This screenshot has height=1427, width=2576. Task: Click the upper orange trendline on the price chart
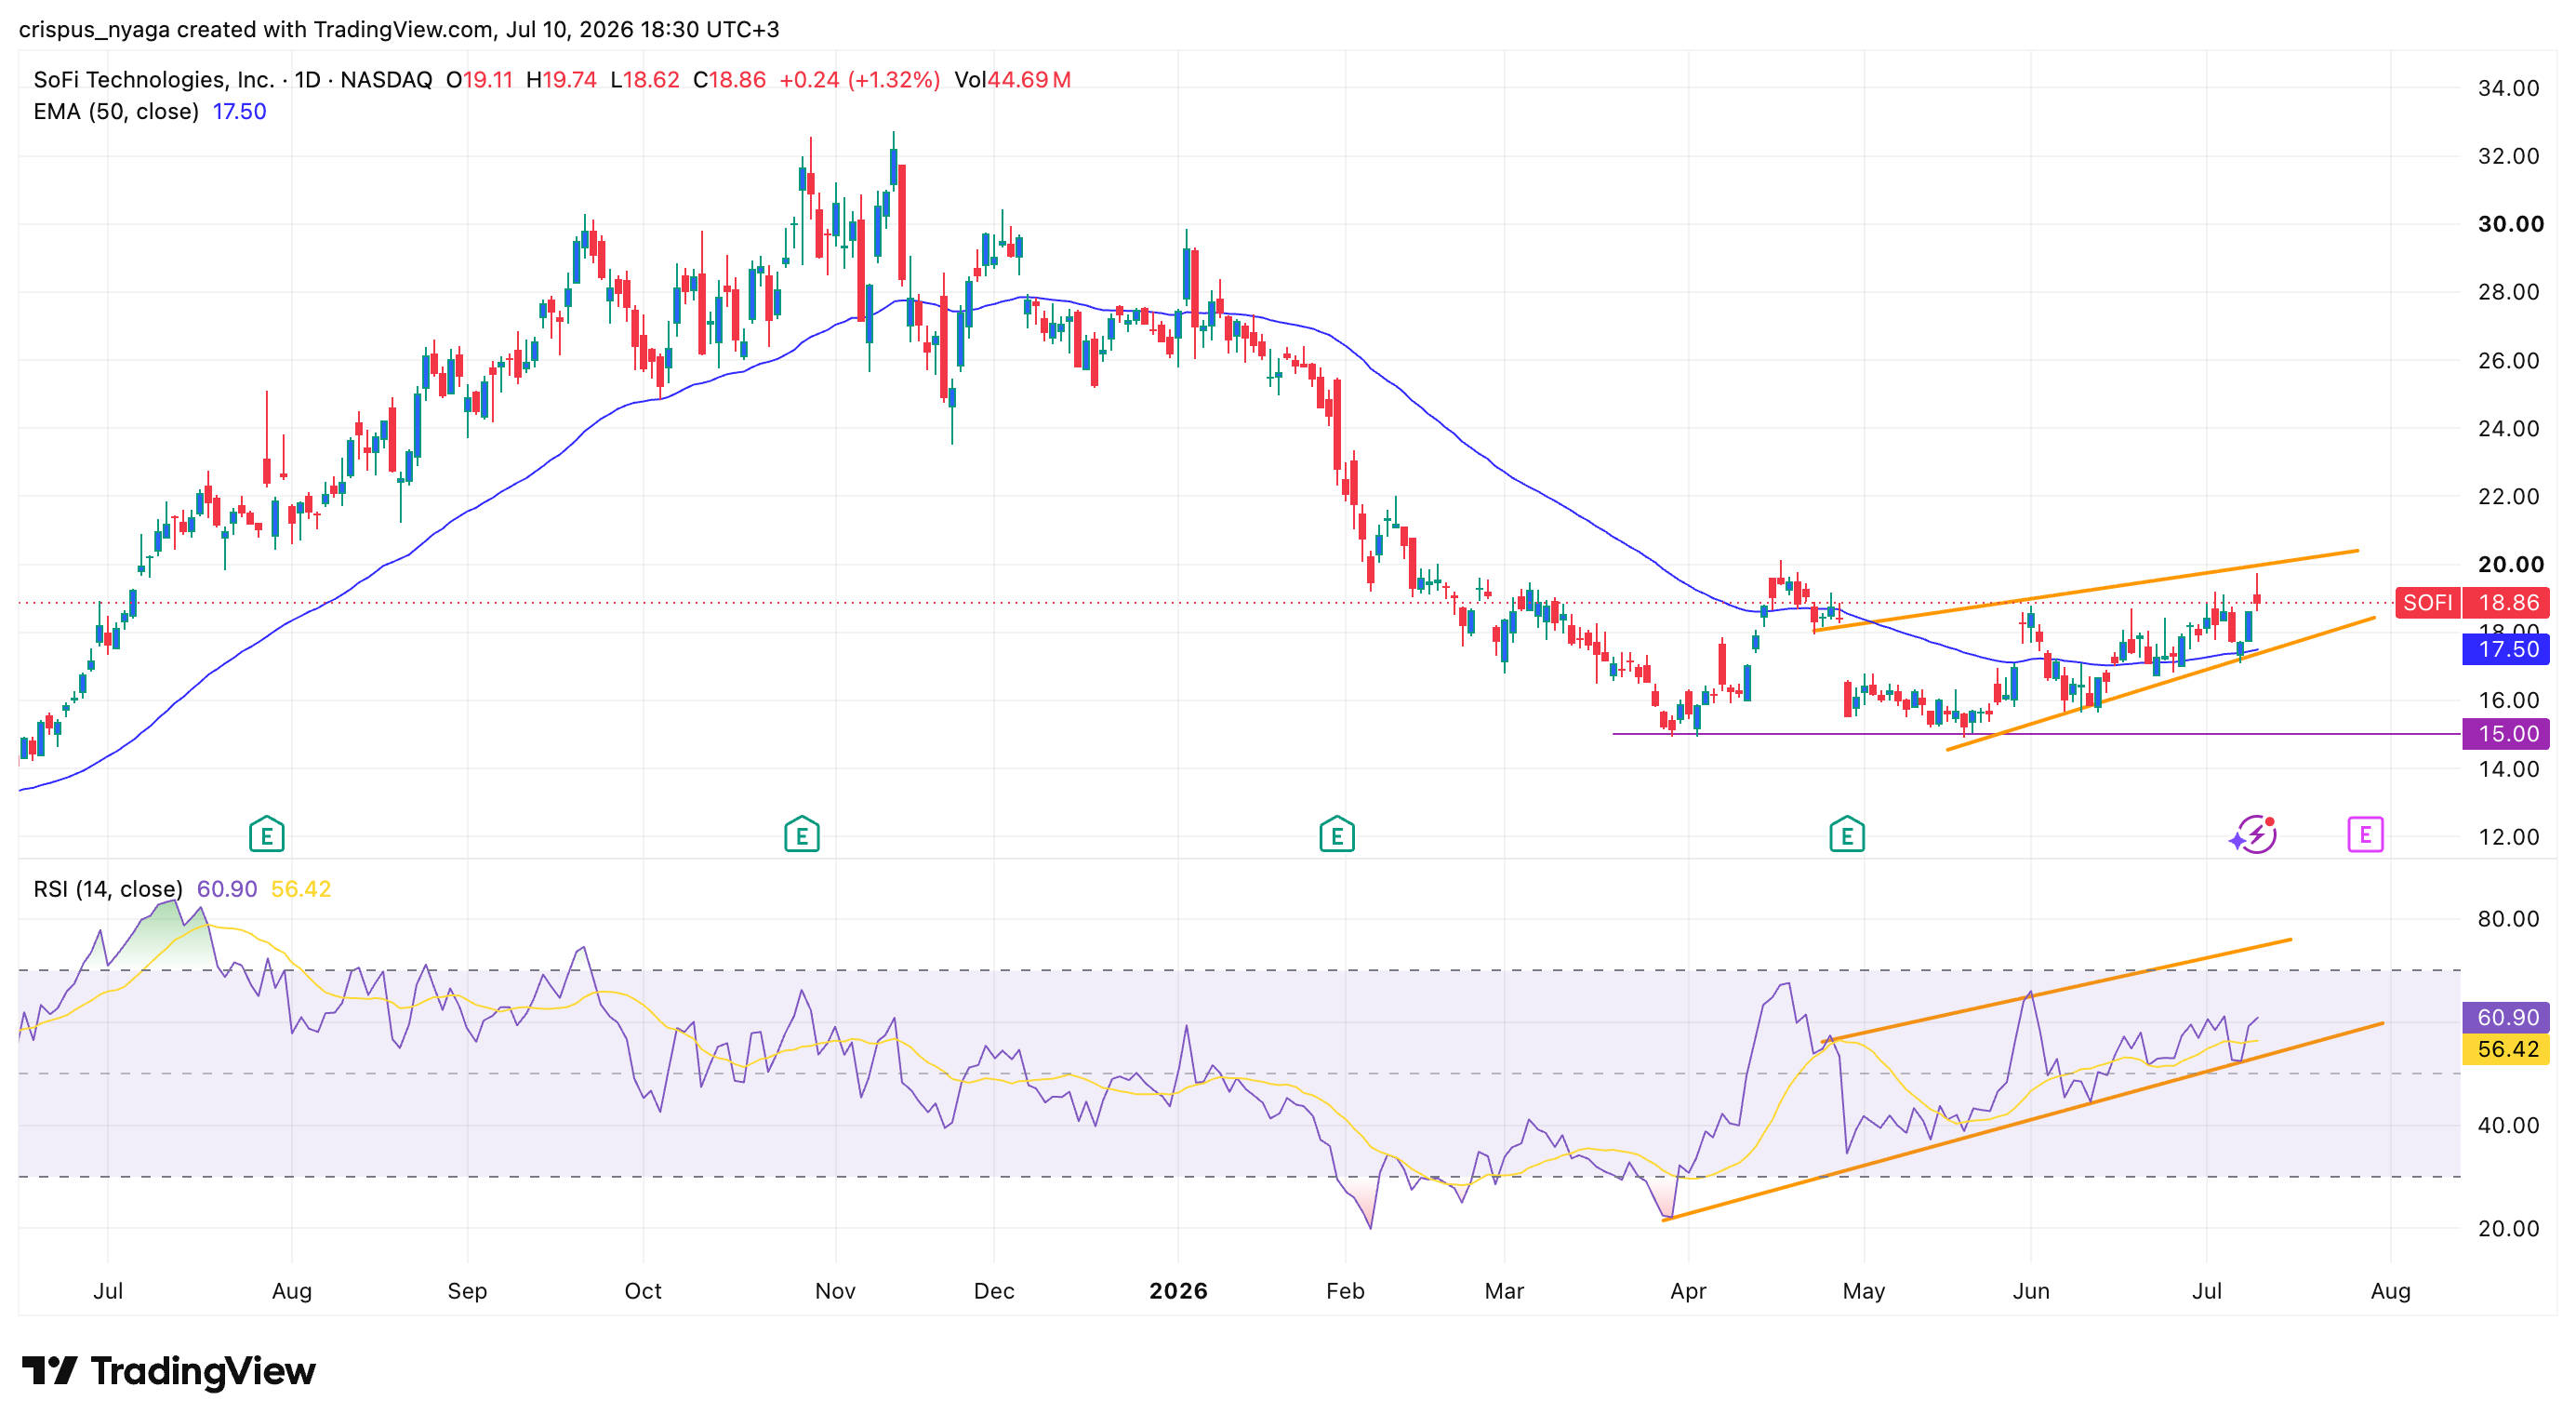(x=2086, y=590)
